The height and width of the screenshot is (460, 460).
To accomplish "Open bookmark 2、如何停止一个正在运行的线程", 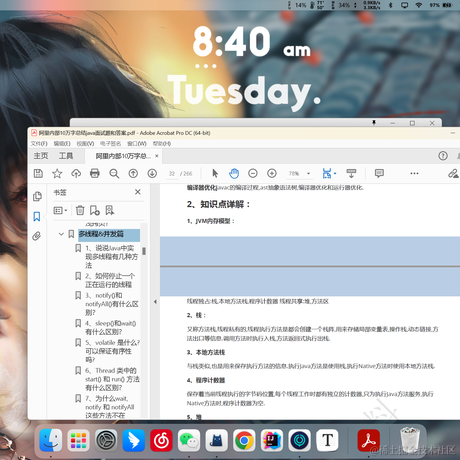I will coord(110,280).
